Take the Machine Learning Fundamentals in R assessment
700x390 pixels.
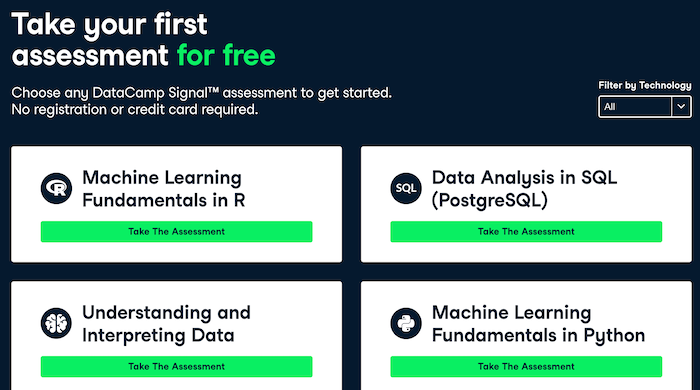point(176,232)
